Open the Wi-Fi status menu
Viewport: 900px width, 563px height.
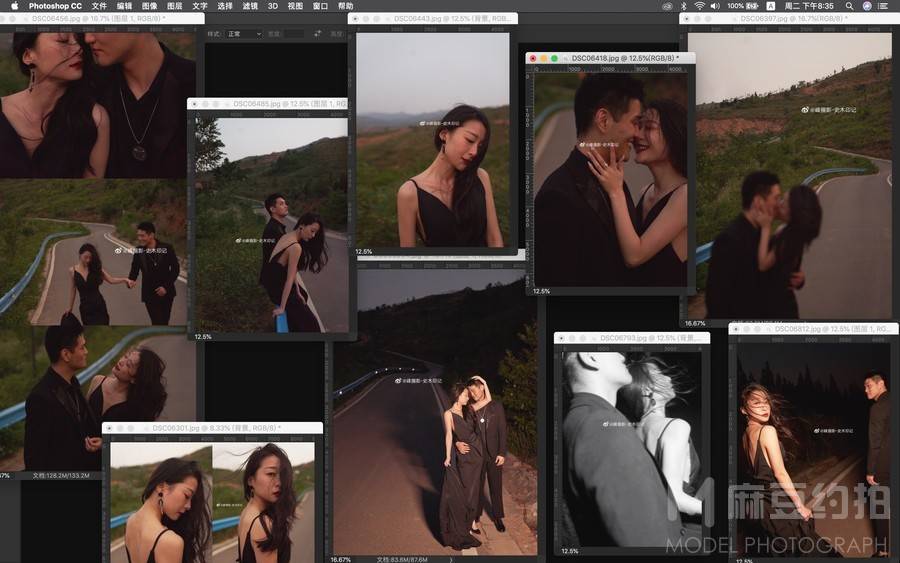pos(699,6)
